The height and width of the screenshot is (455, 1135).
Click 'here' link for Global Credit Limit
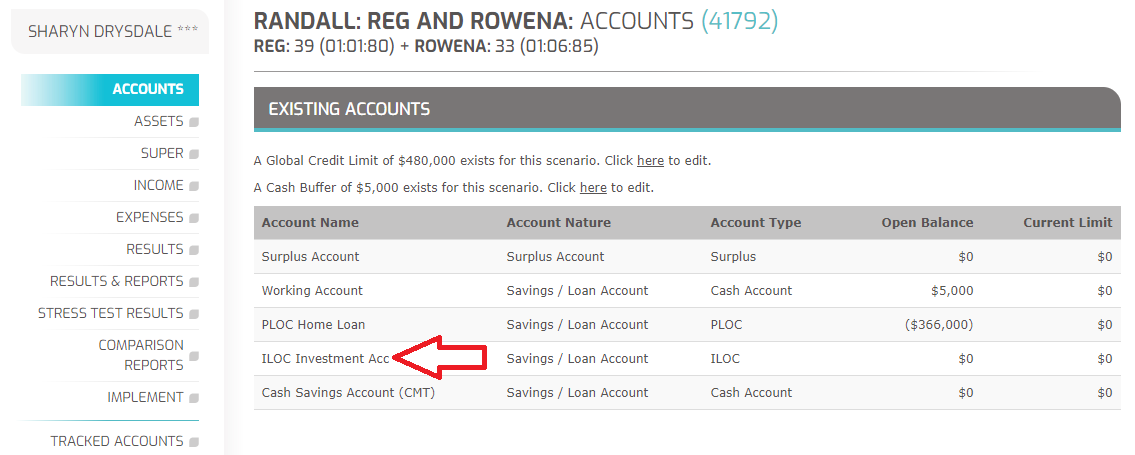650,160
